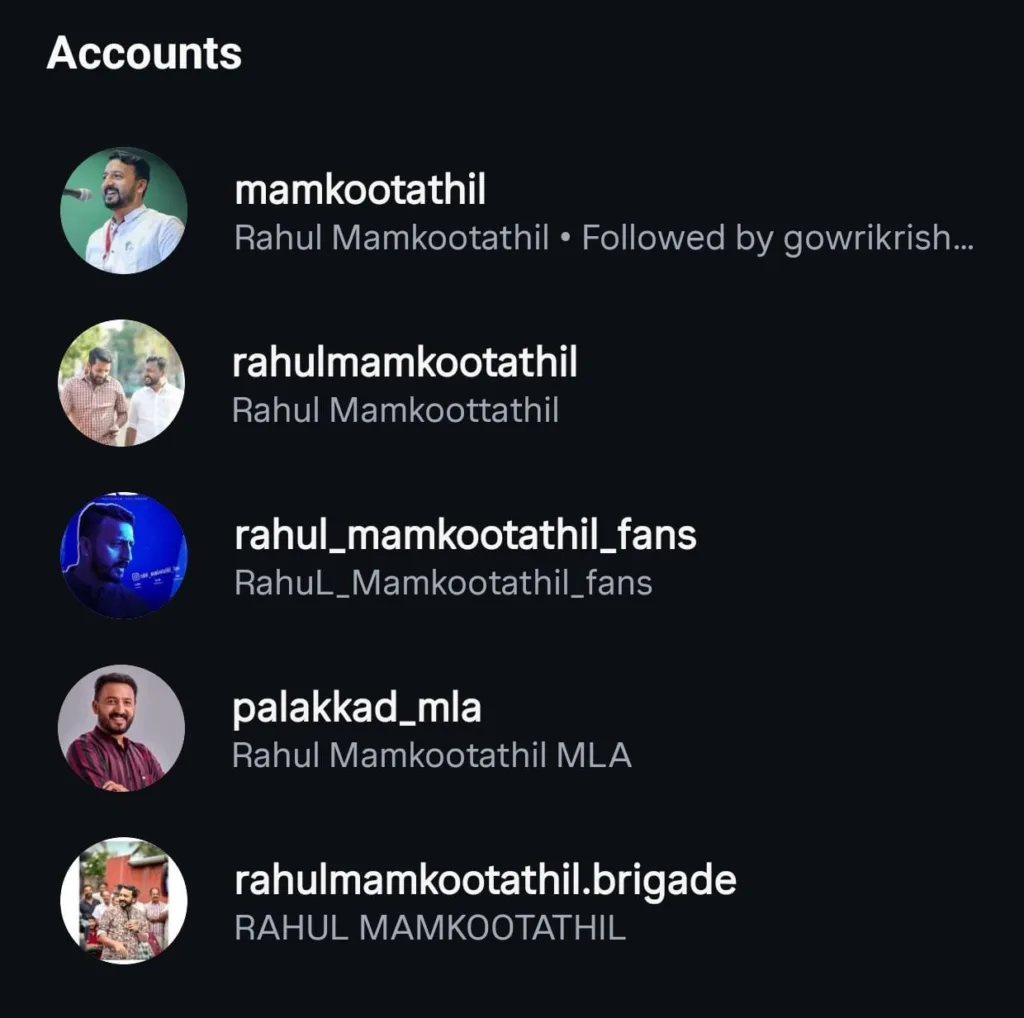Click the 'RahuL_Mamkootathil_fans' display name subtitle
This screenshot has height=1018, width=1024.
point(443,582)
